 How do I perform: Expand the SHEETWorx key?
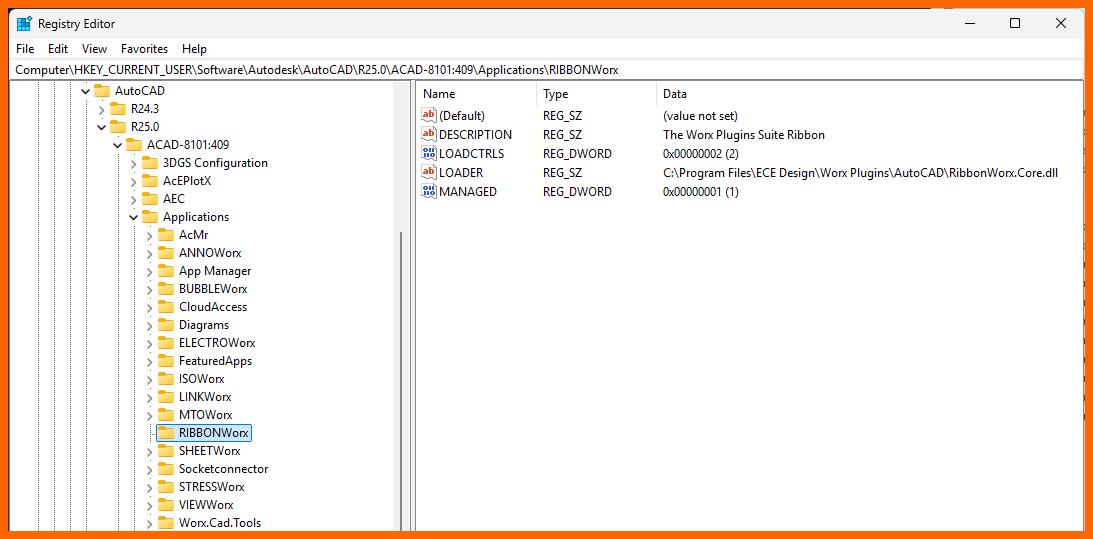coord(149,451)
